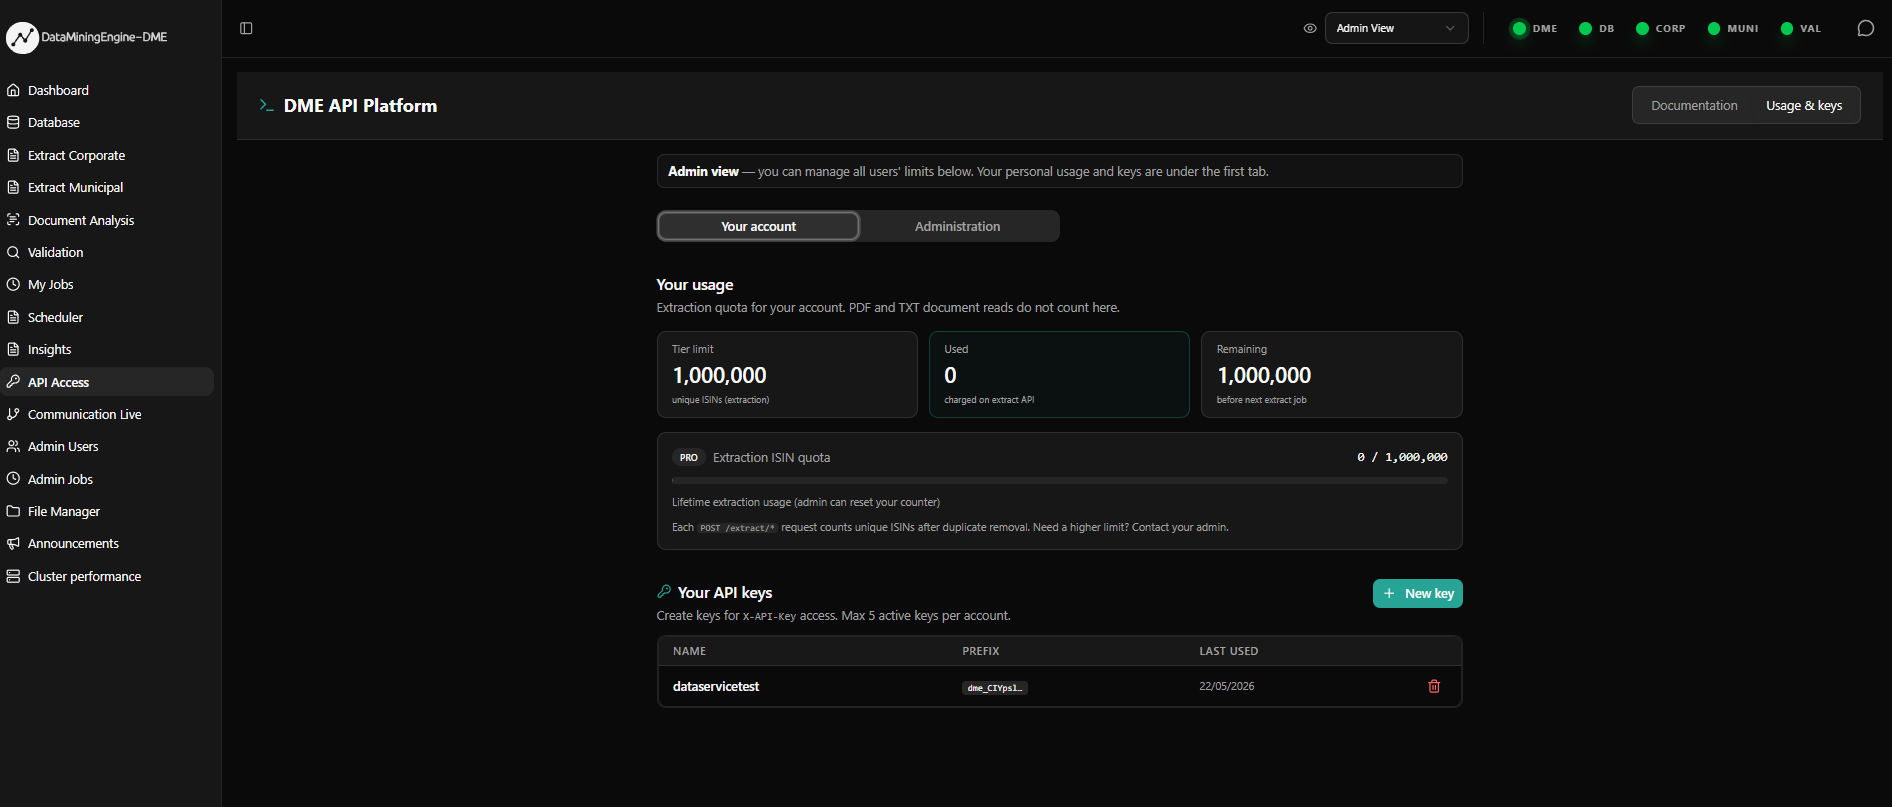Open the chat bubble icon in top bar

point(1865,28)
